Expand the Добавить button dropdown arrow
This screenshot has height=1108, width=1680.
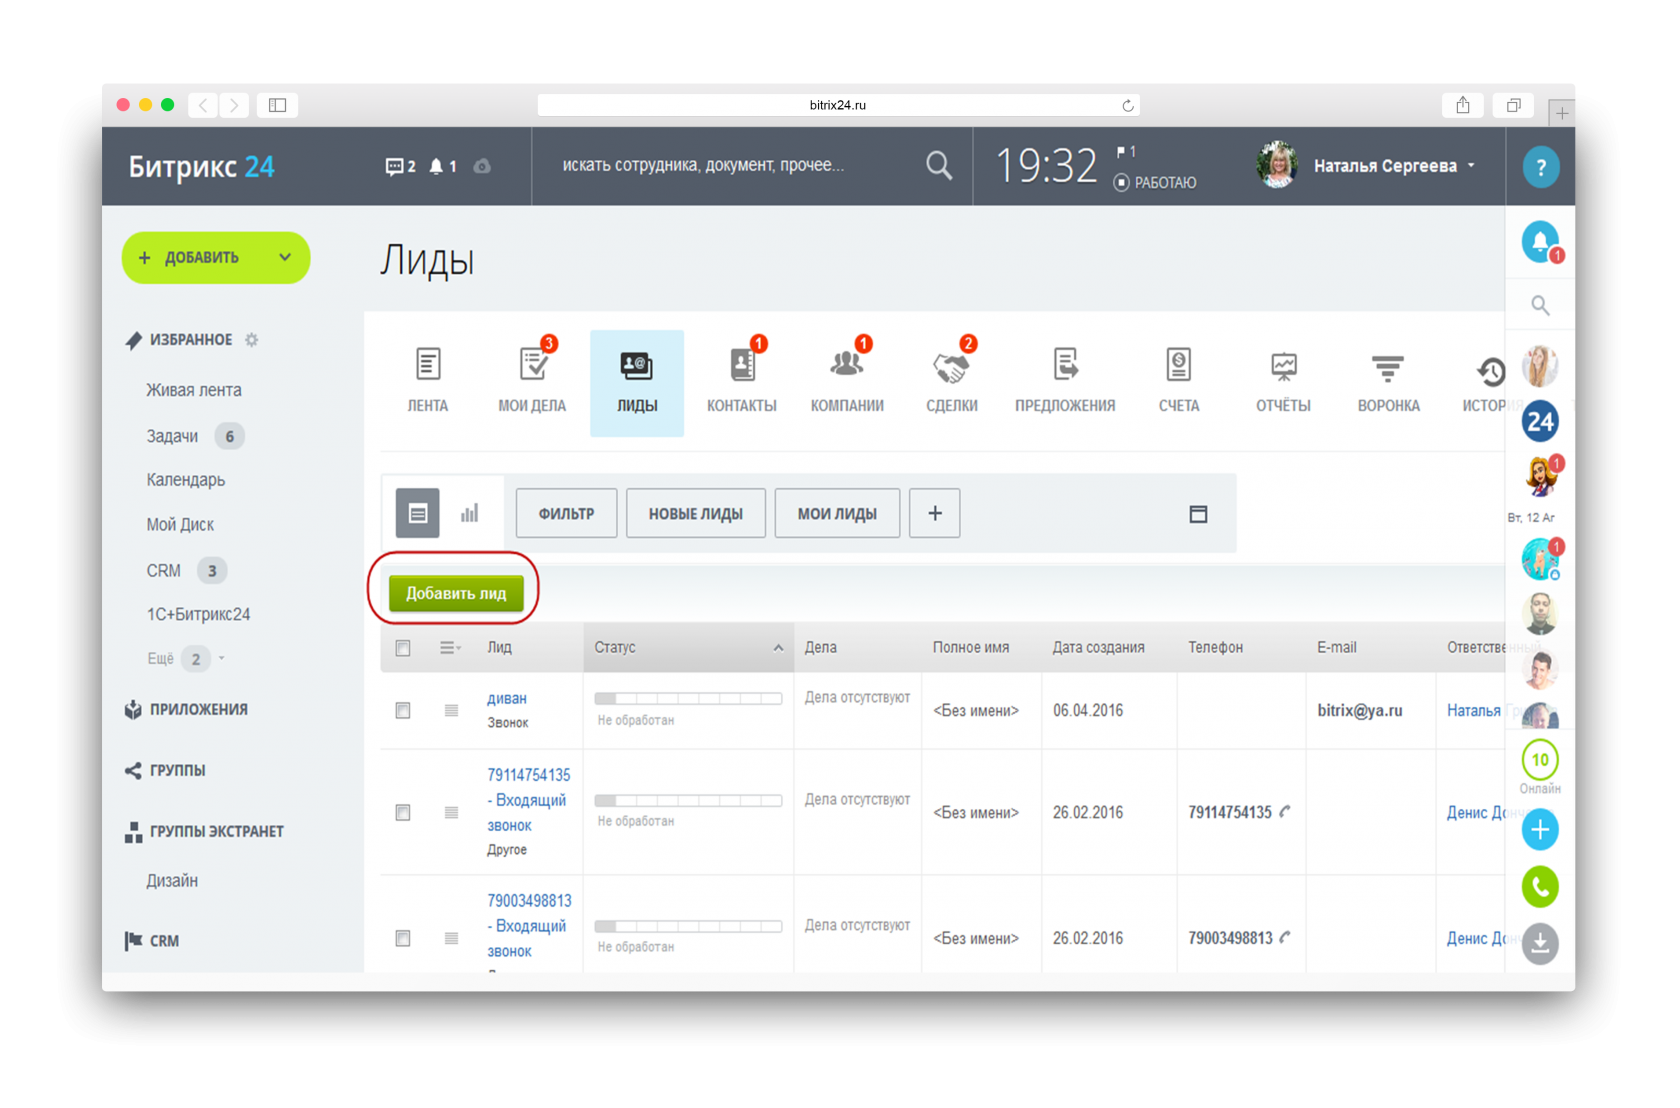coord(285,258)
